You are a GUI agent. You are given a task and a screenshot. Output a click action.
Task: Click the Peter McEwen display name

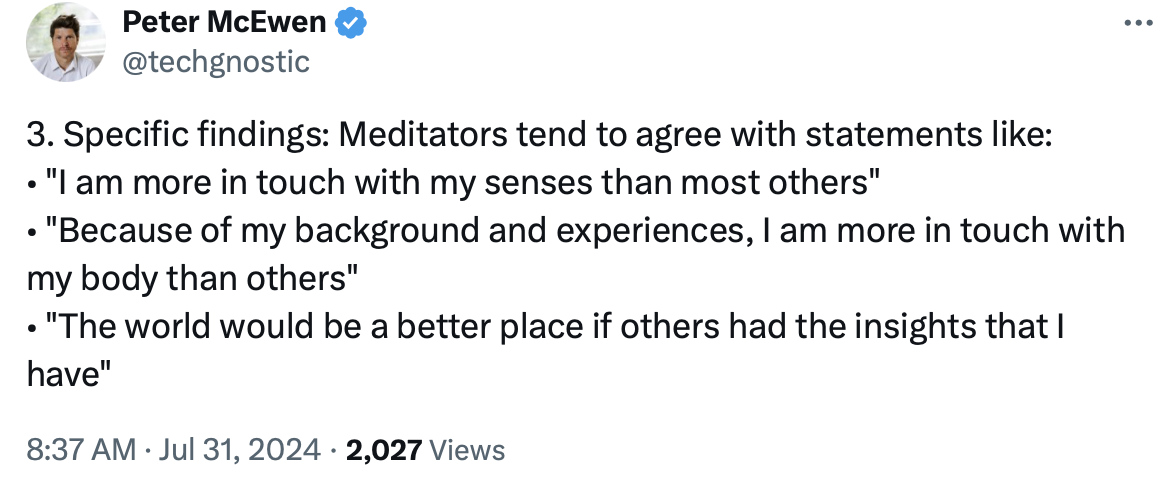click(225, 22)
